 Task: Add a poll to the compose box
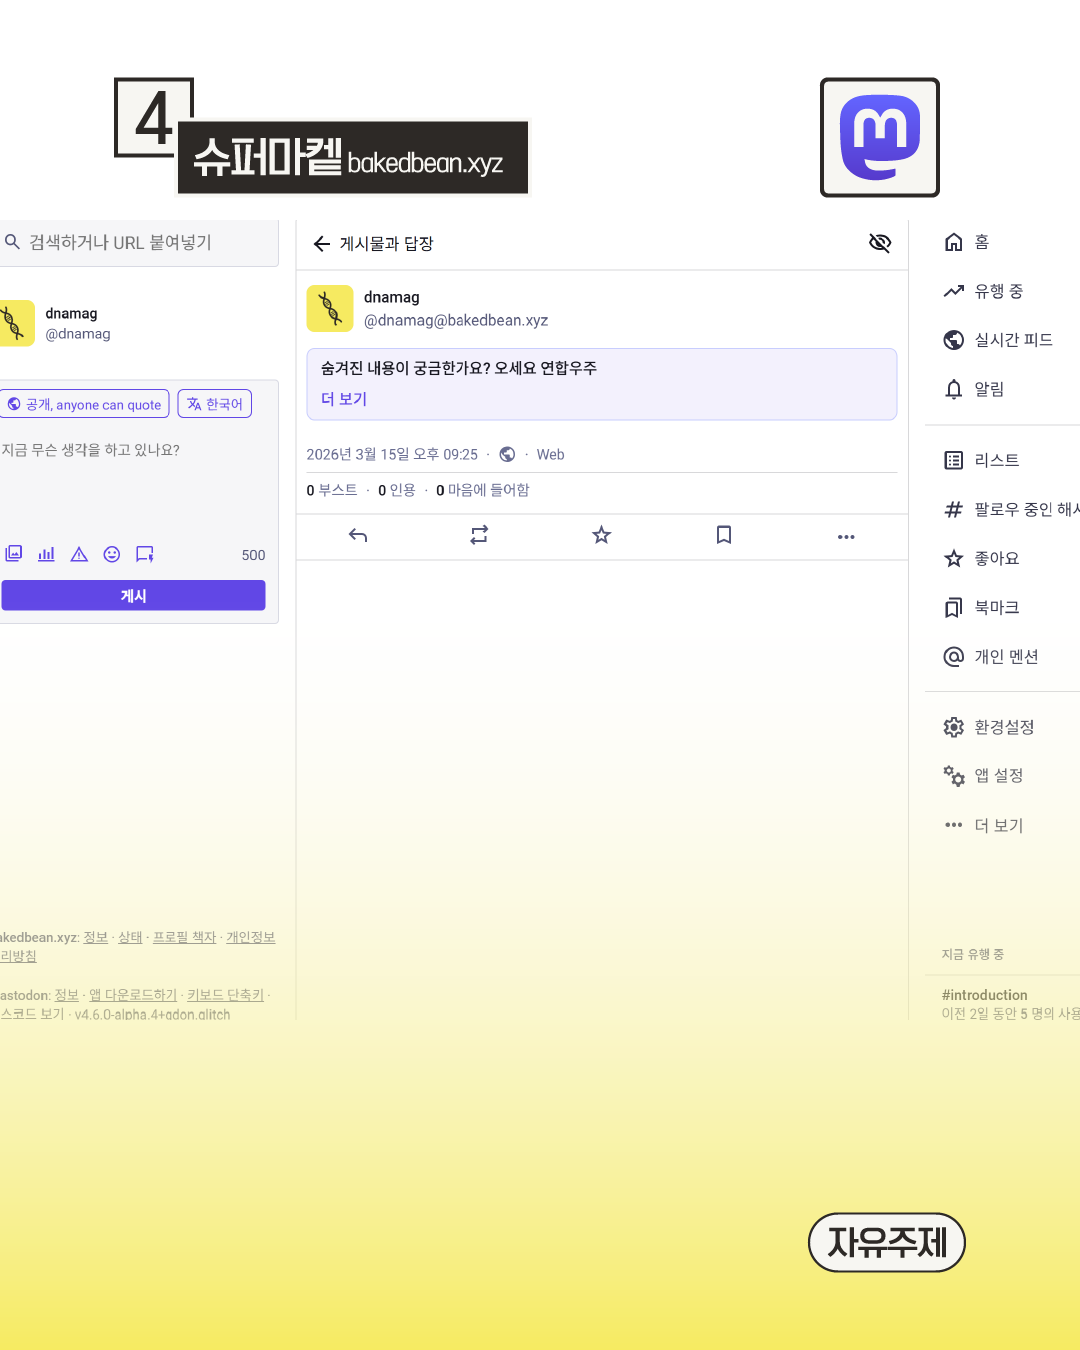(x=46, y=554)
